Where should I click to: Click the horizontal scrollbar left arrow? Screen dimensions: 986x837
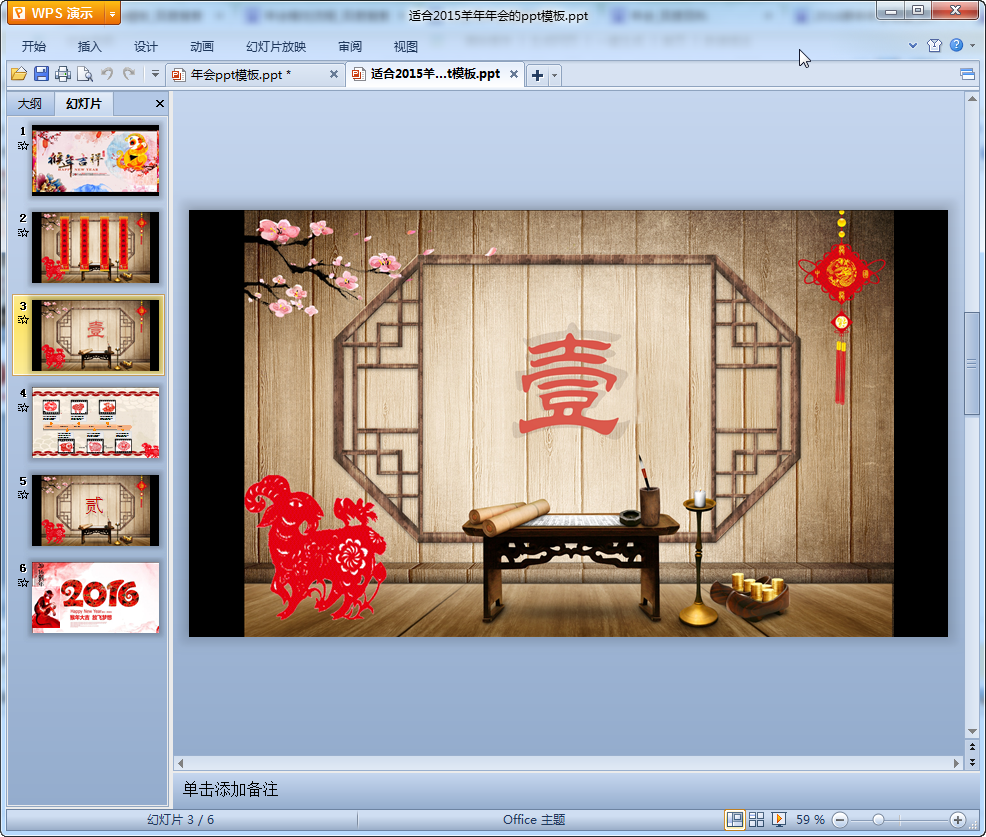(x=180, y=763)
